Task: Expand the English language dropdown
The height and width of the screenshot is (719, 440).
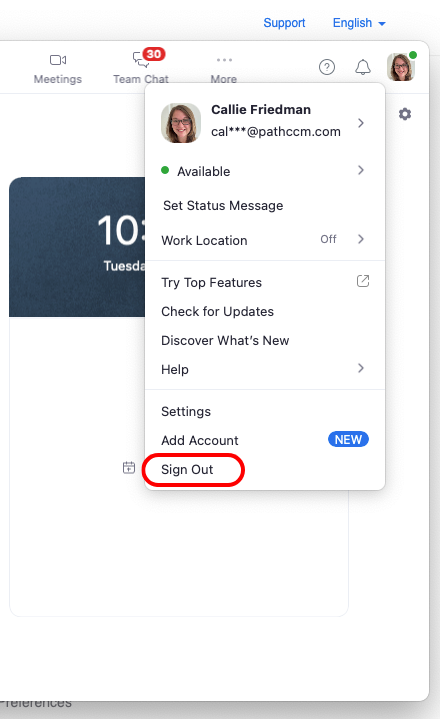Action: click(x=359, y=23)
